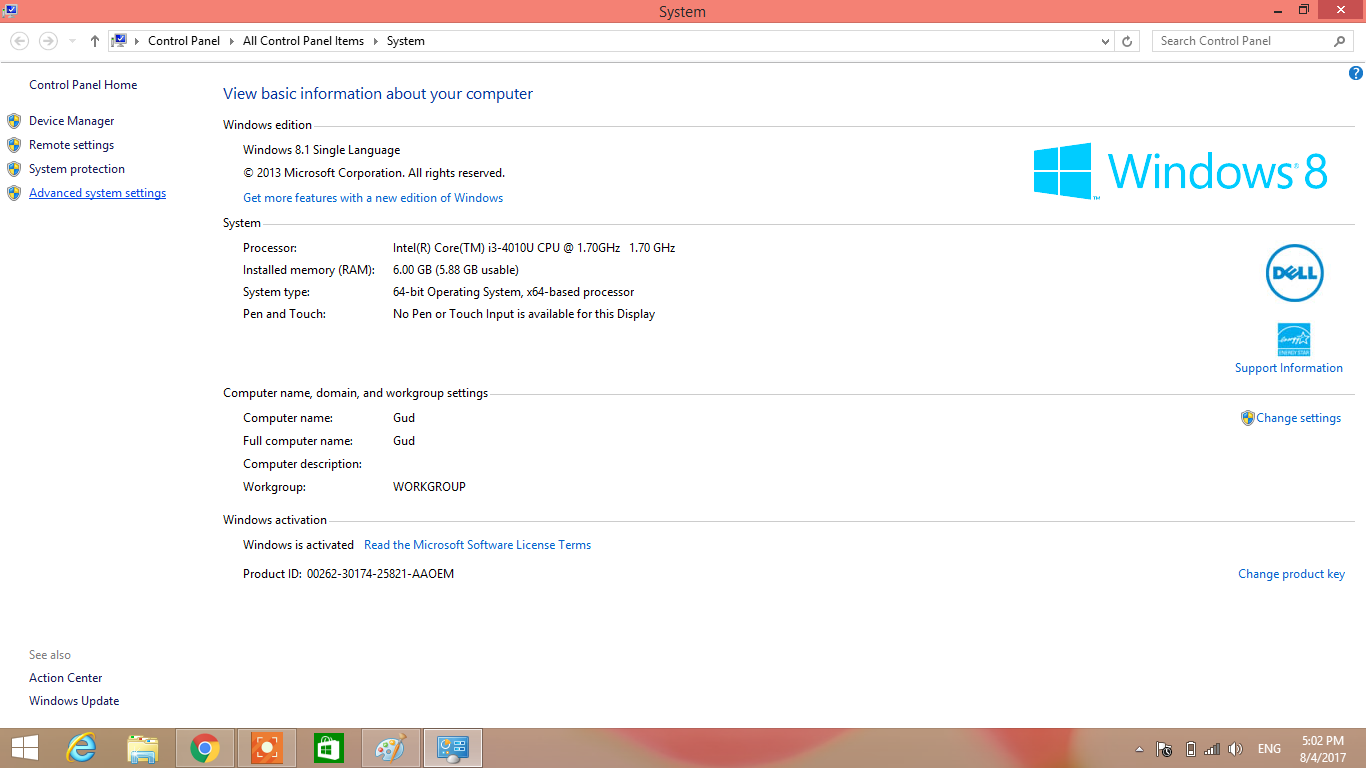The image size is (1366, 768).
Task: Click the System breadcrumb segment
Action: click(x=406, y=41)
